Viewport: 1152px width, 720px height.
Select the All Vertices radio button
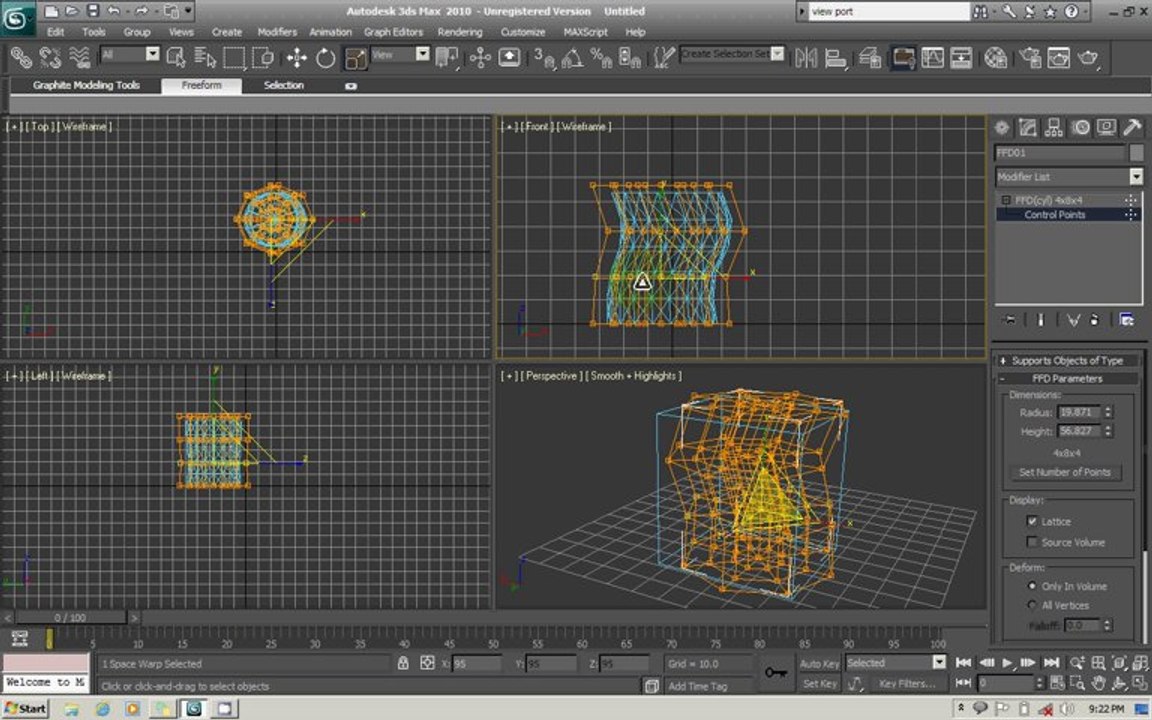(x=1032, y=605)
